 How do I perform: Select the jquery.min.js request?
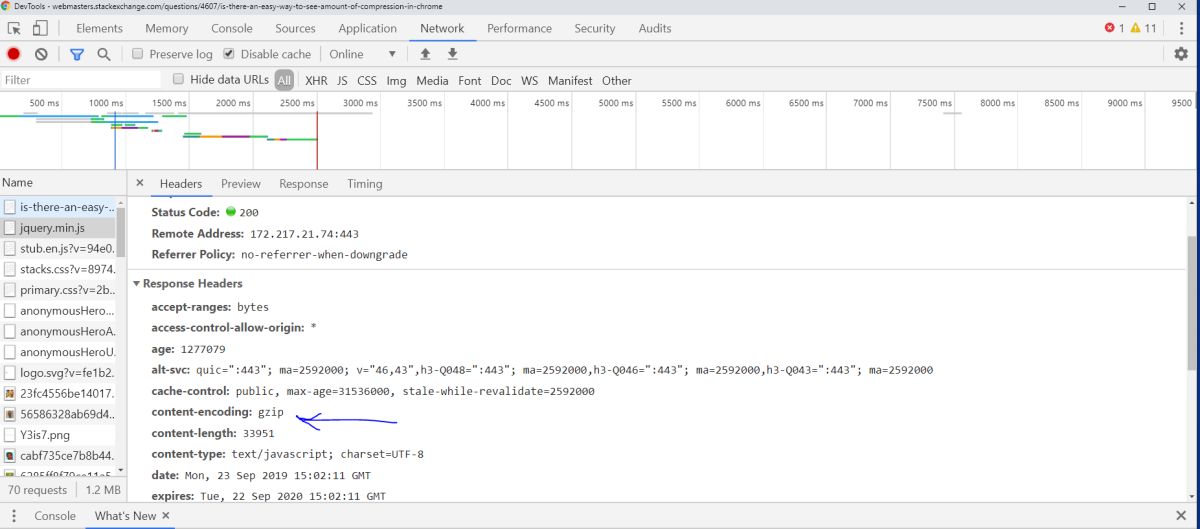[x=60, y=228]
